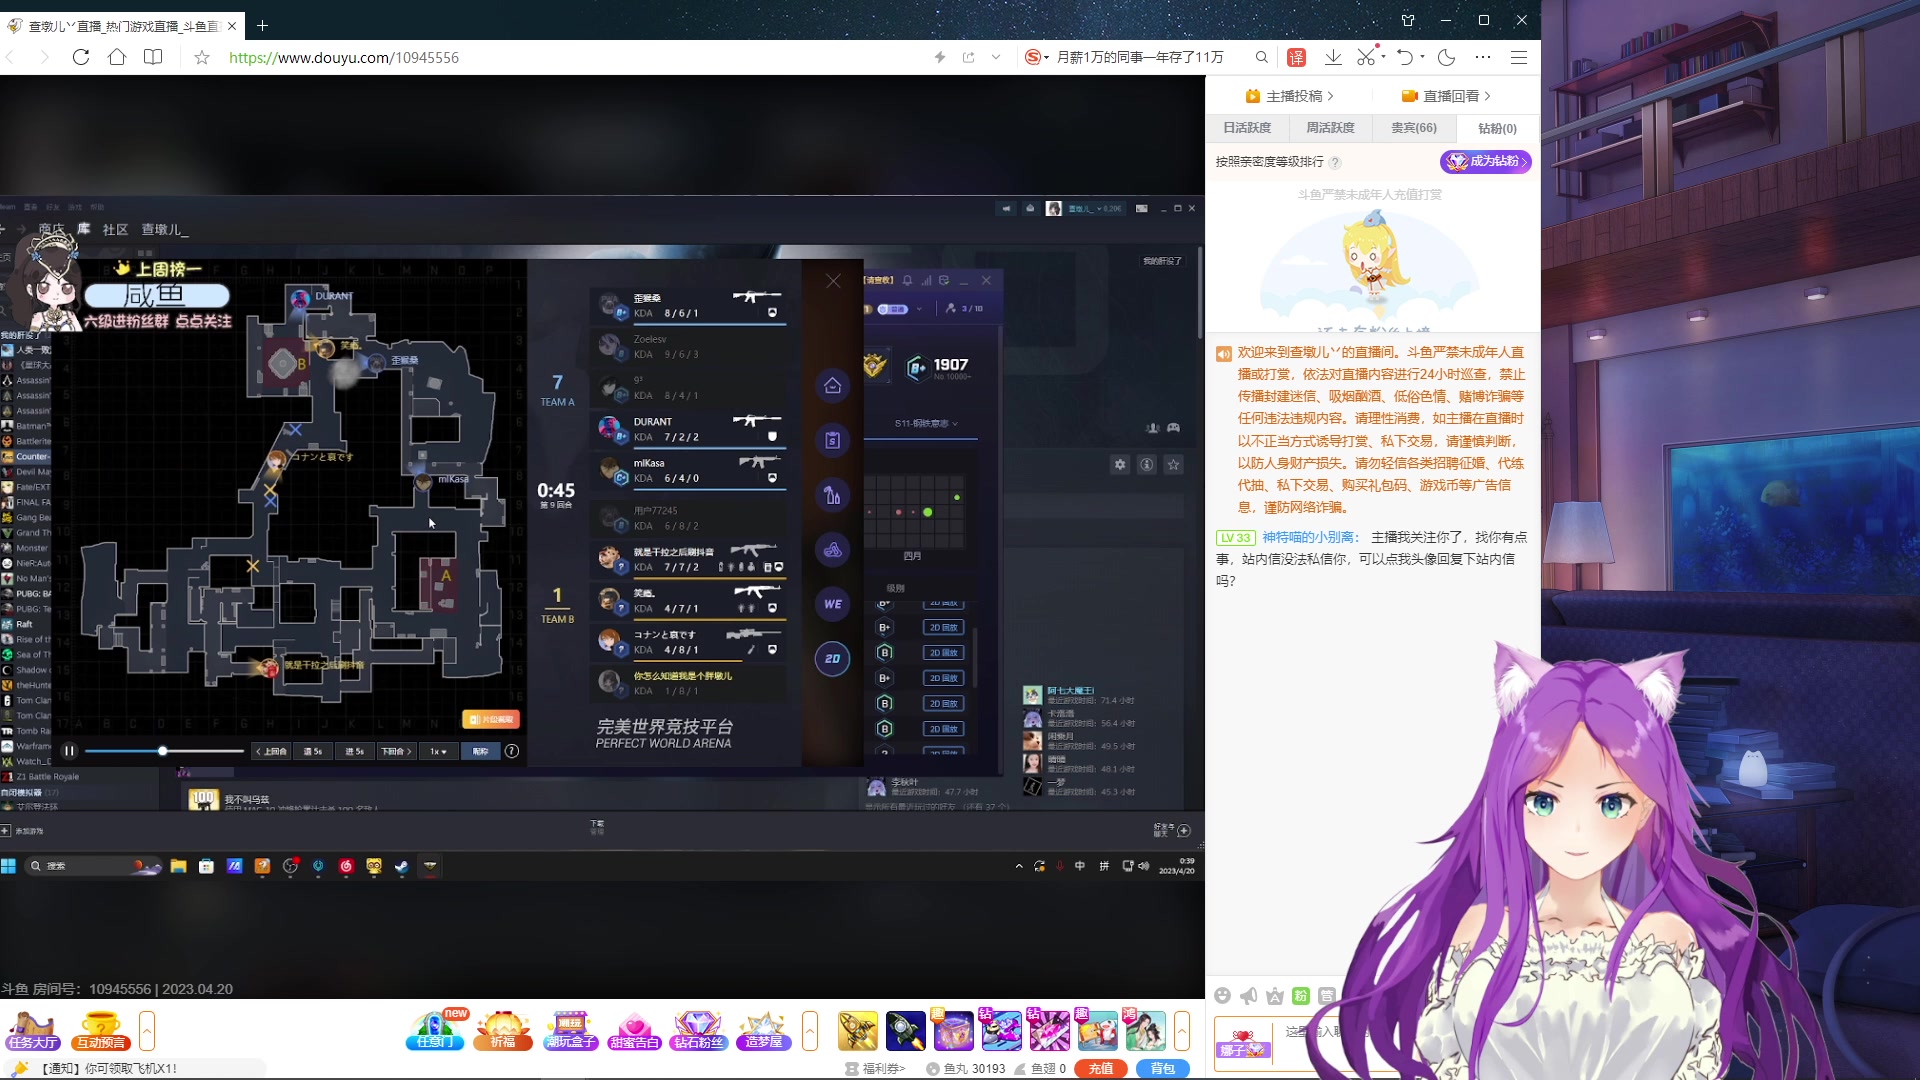Viewport: 1920px width, 1080px height.
Task: Click help icon beside 按照亲密度等级排行
Action: coord(1335,162)
